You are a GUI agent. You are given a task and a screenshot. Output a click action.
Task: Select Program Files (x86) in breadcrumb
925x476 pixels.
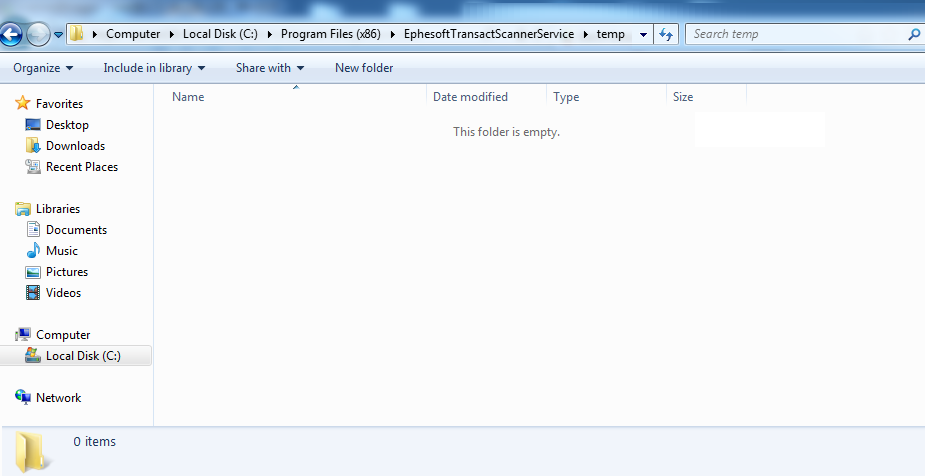tap(330, 34)
